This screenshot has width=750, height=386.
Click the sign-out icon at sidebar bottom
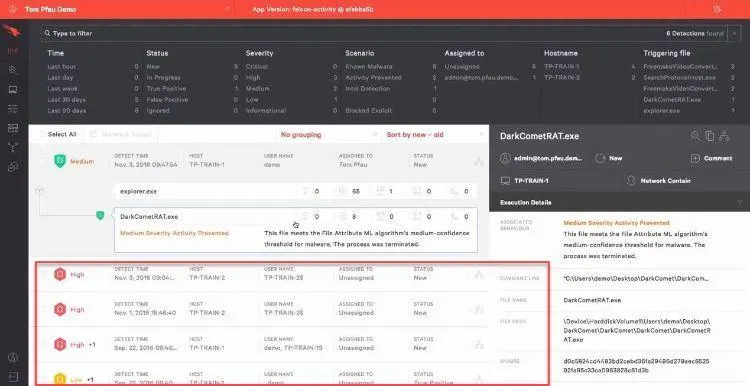[13, 377]
